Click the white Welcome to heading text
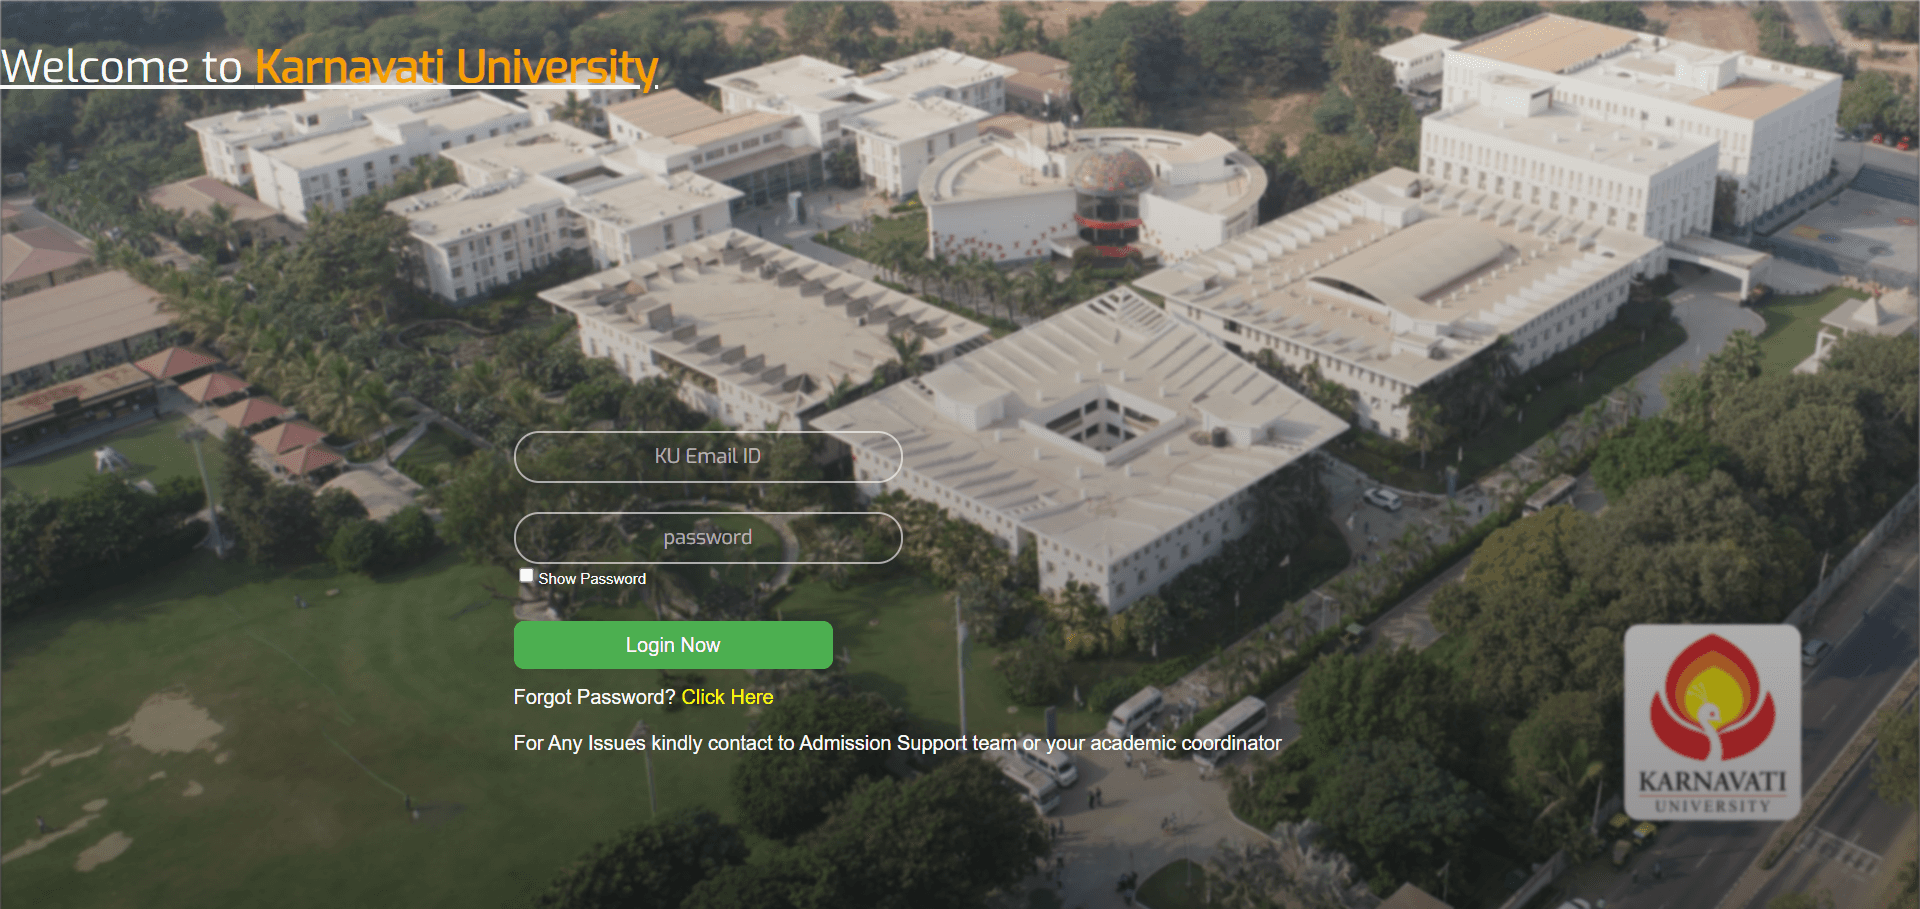 [x=122, y=67]
